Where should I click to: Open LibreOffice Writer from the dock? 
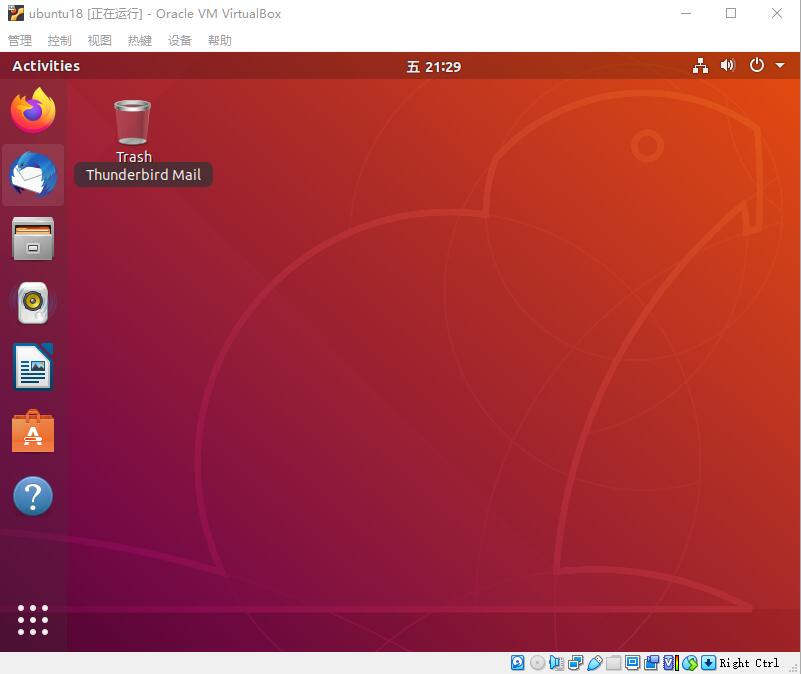(x=33, y=366)
